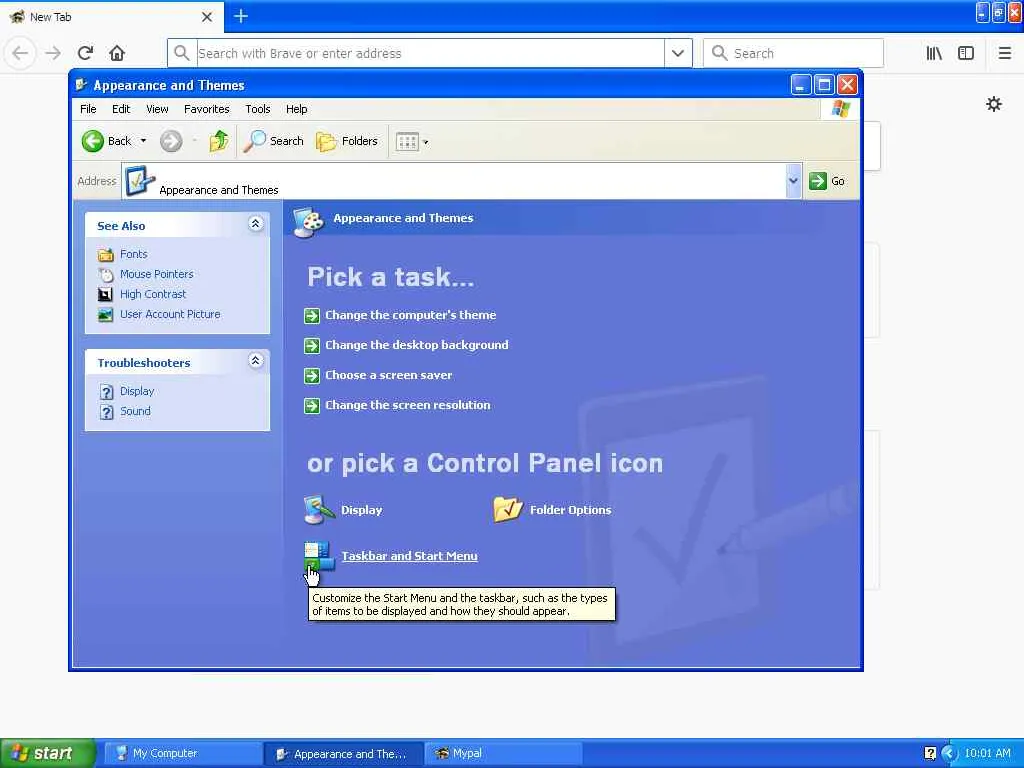Click the Fonts folder icon
The image size is (1024, 768).
[106, 255]
